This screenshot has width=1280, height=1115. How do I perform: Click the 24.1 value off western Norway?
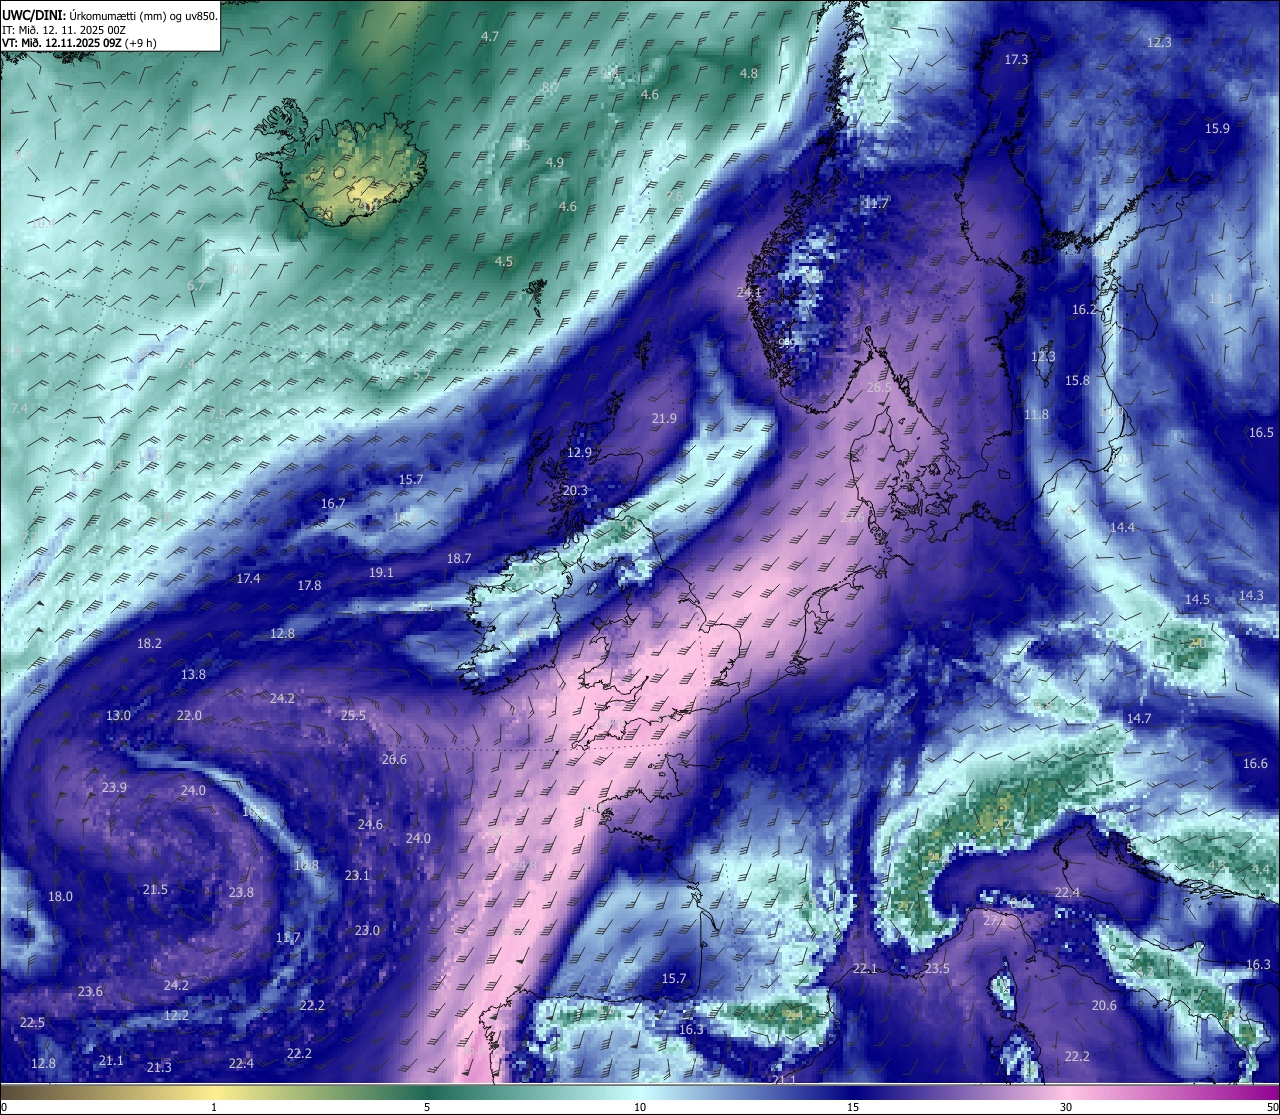click(749, 293)
